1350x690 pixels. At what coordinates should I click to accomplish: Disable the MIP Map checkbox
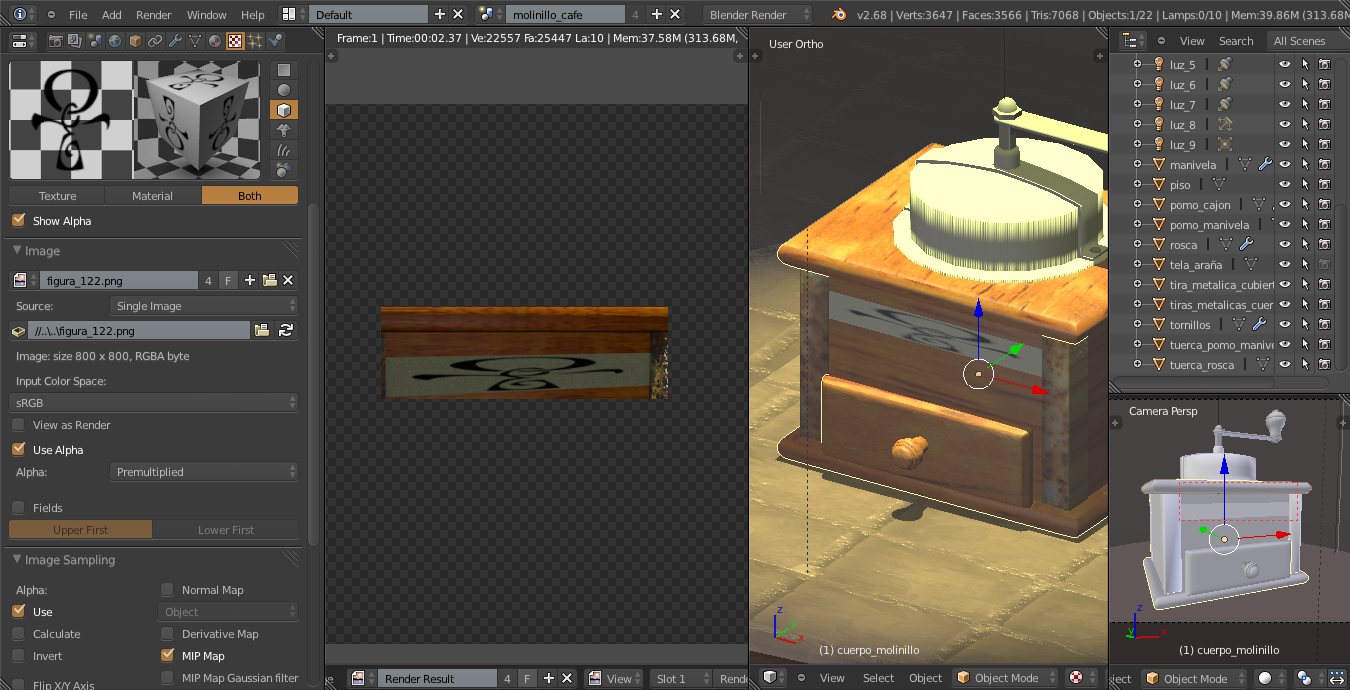167,656
